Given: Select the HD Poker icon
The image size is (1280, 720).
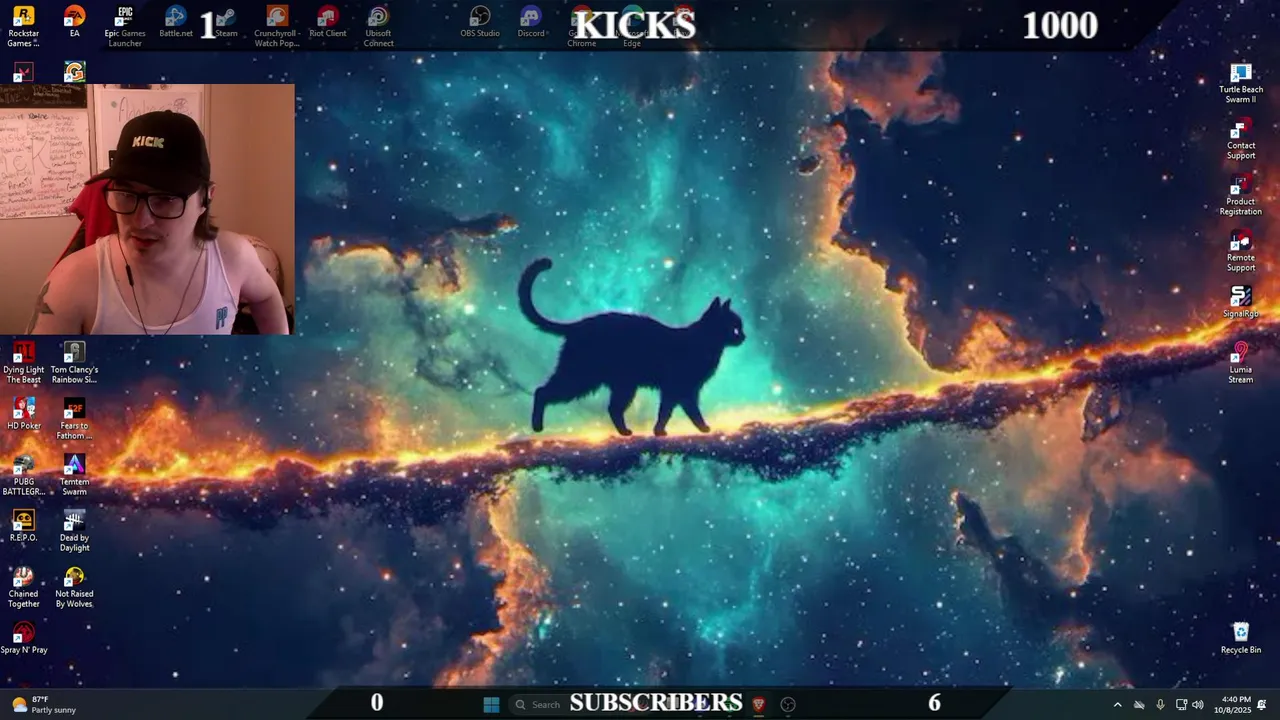Looking at the screenshot, I should (23, 414).
